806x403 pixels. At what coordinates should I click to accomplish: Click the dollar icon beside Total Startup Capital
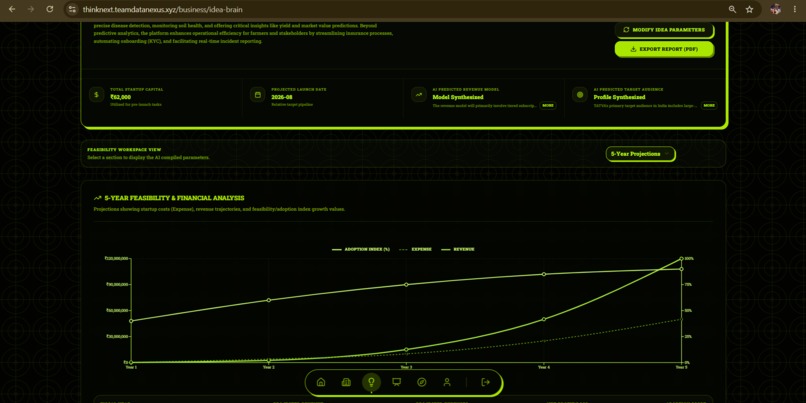click(97, 95)
